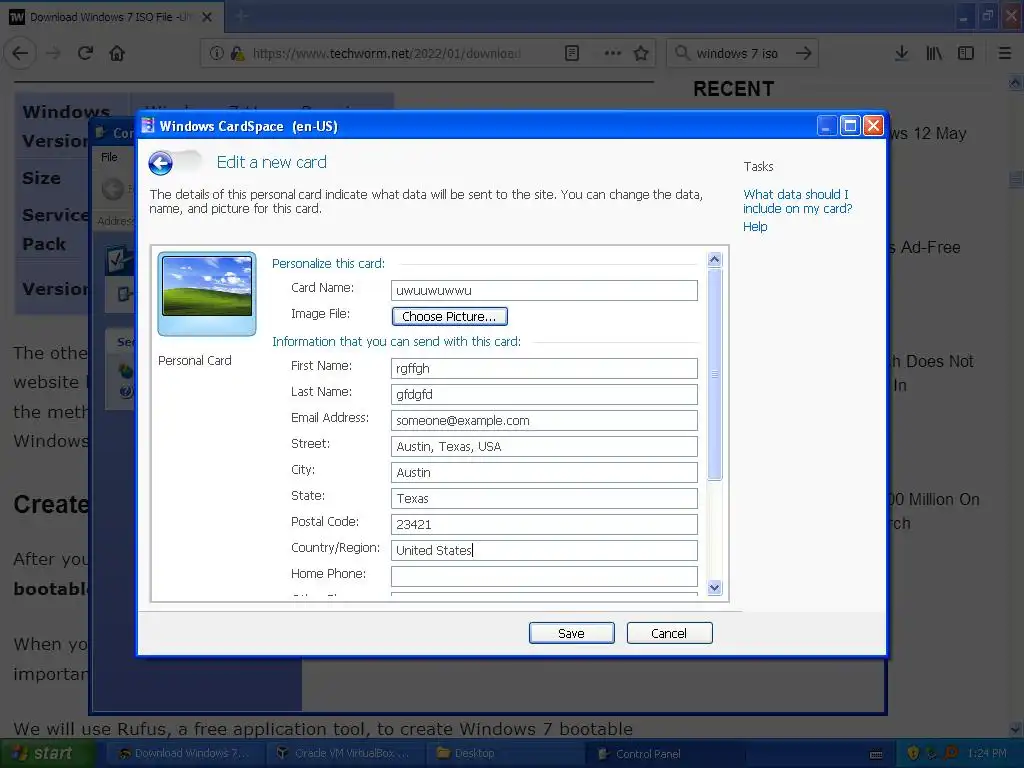Image resolution: width=1024 pixels, height=768 pixels.
Task: Show site information icon in address bar
Action: click(217, 53)
